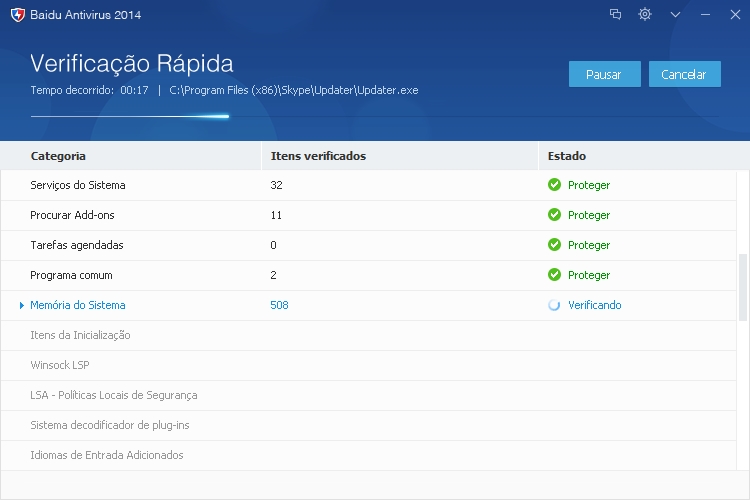Click the Itens da Inicialização row
Image resolution: width=750 pixels, height=500 pixels.
pos(368,335)
